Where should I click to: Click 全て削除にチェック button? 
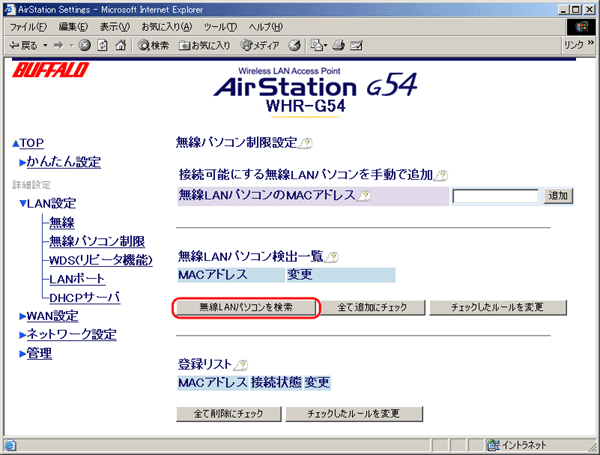228,414
